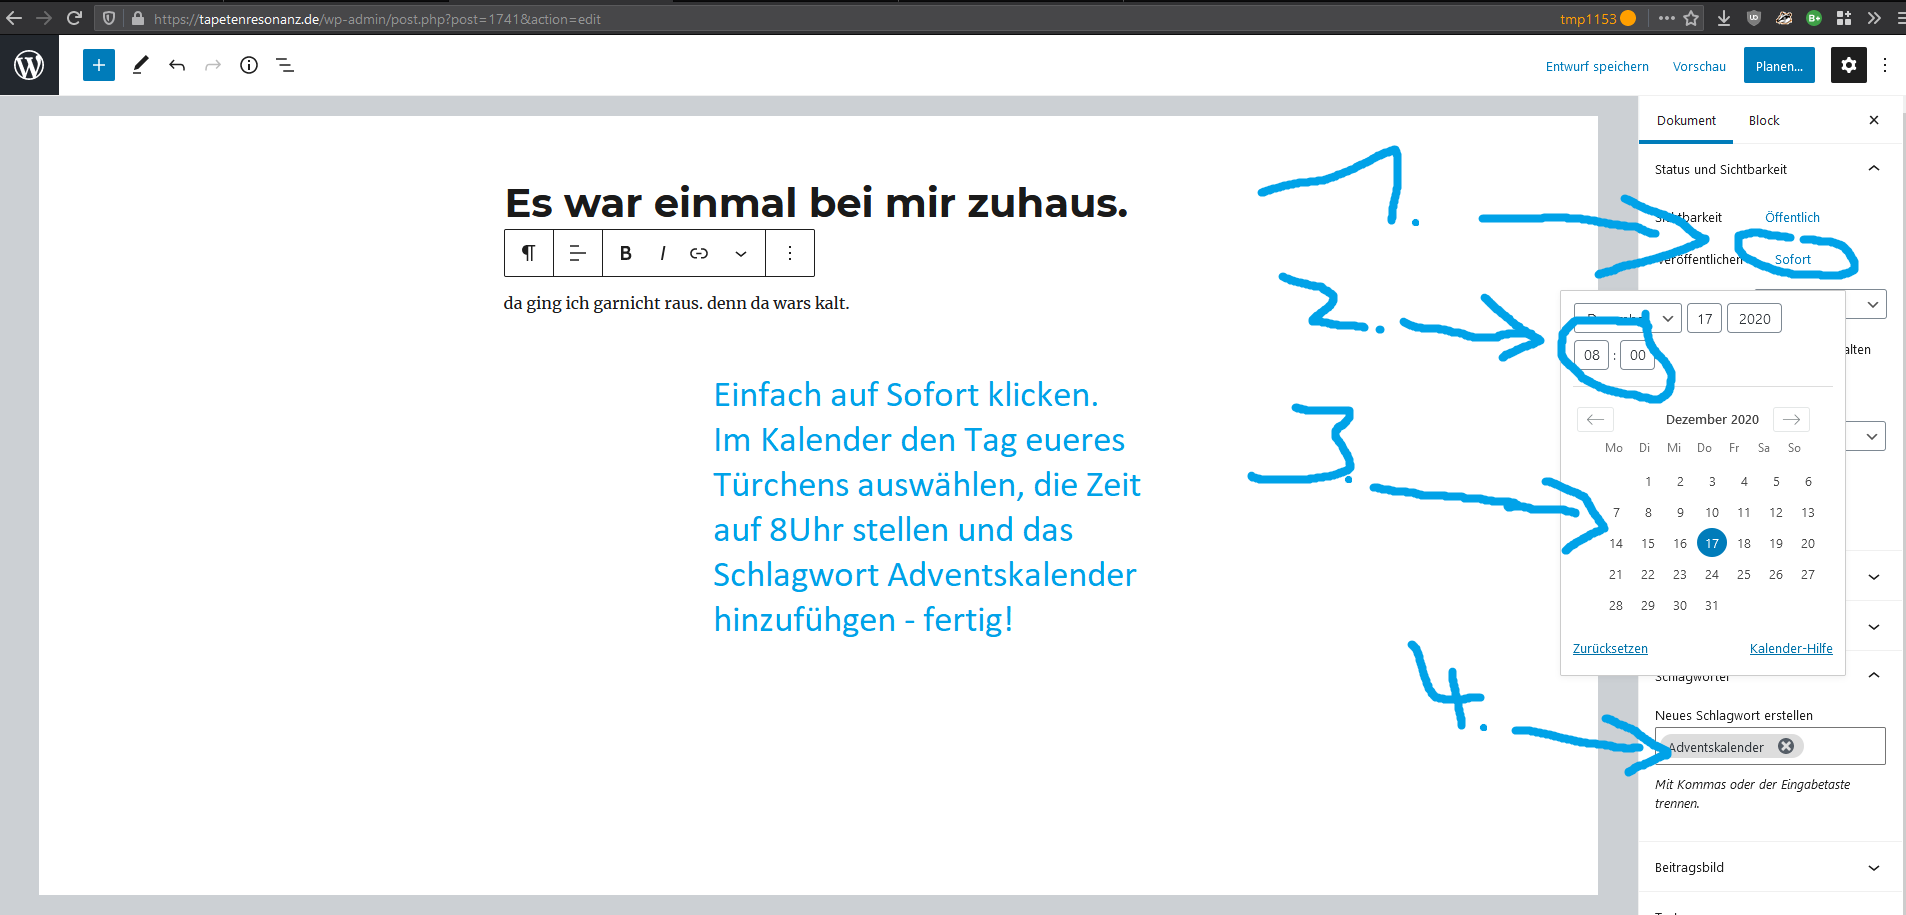Click the Zurücksetzen link in calendar
The image size is (1906, 915).
click(1609, 648)
